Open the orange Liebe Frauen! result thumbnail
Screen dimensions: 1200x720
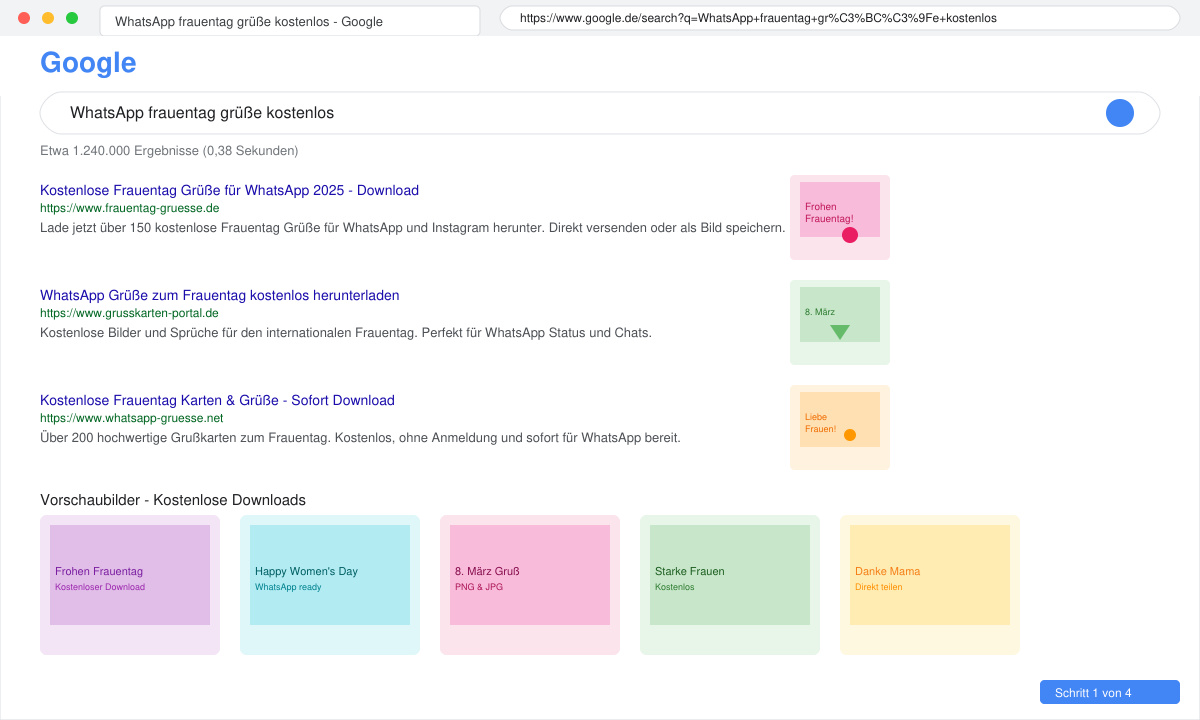[x=840, y=428]
